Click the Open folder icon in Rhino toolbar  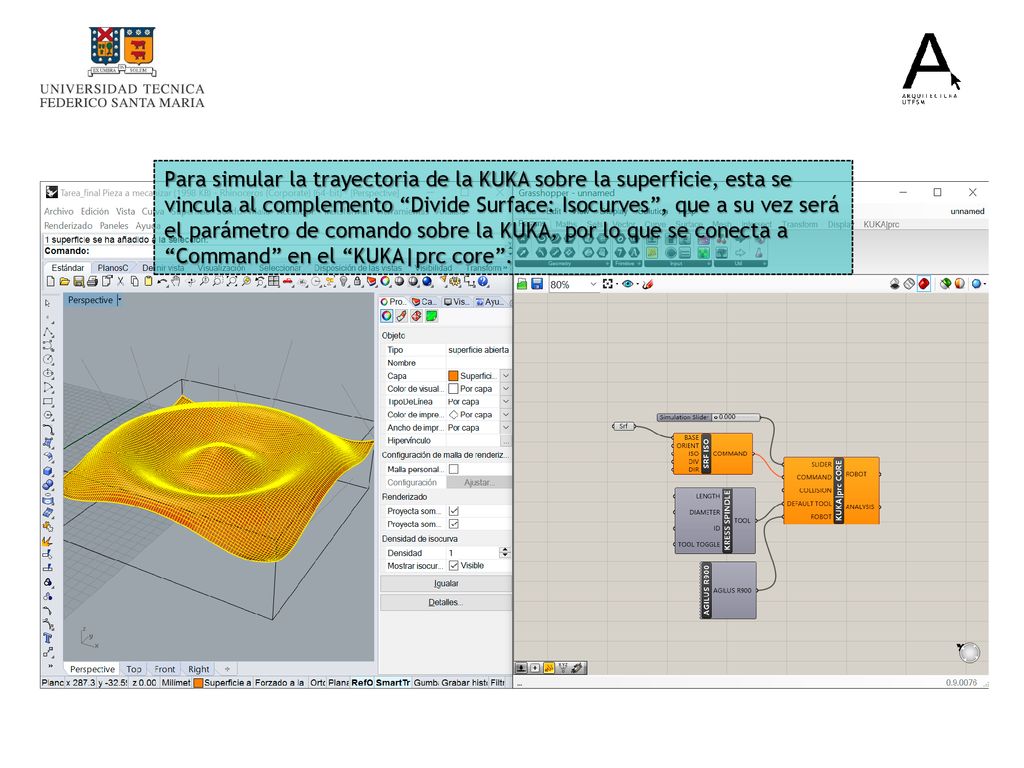(x=65, y=281)
